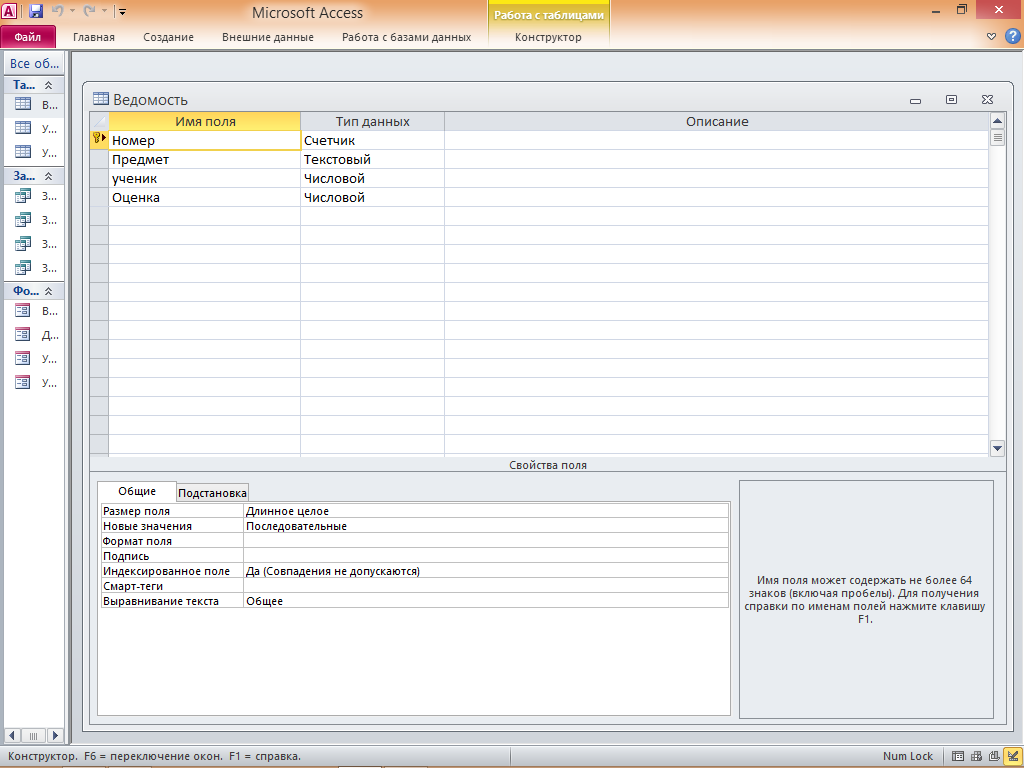The image size is (1024, 768).
Task: Click navigation pane scroll right arrow
Action: coord(56,735)
